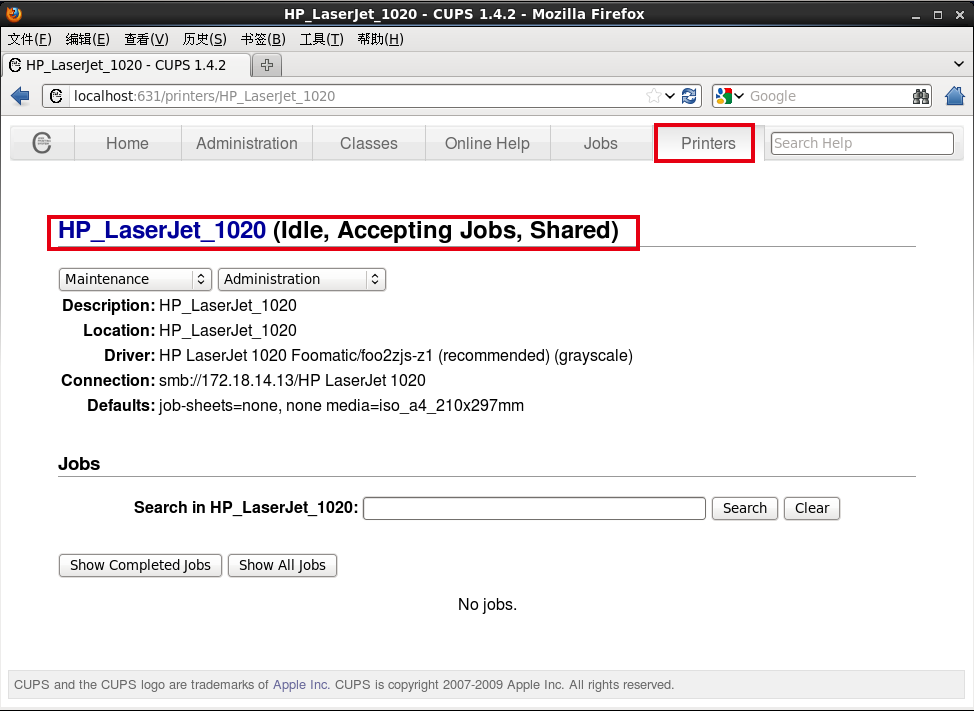This screenshot has width=974, height=711.
Task: Expand the URL history dropdown arrow
Action: pyautogui.click(x=670, y=96)
